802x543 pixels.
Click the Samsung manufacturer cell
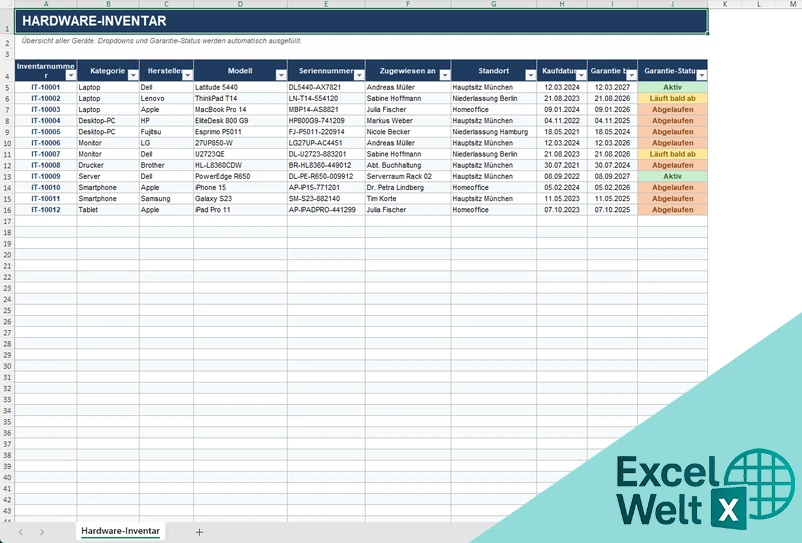[x=166, y=199]
